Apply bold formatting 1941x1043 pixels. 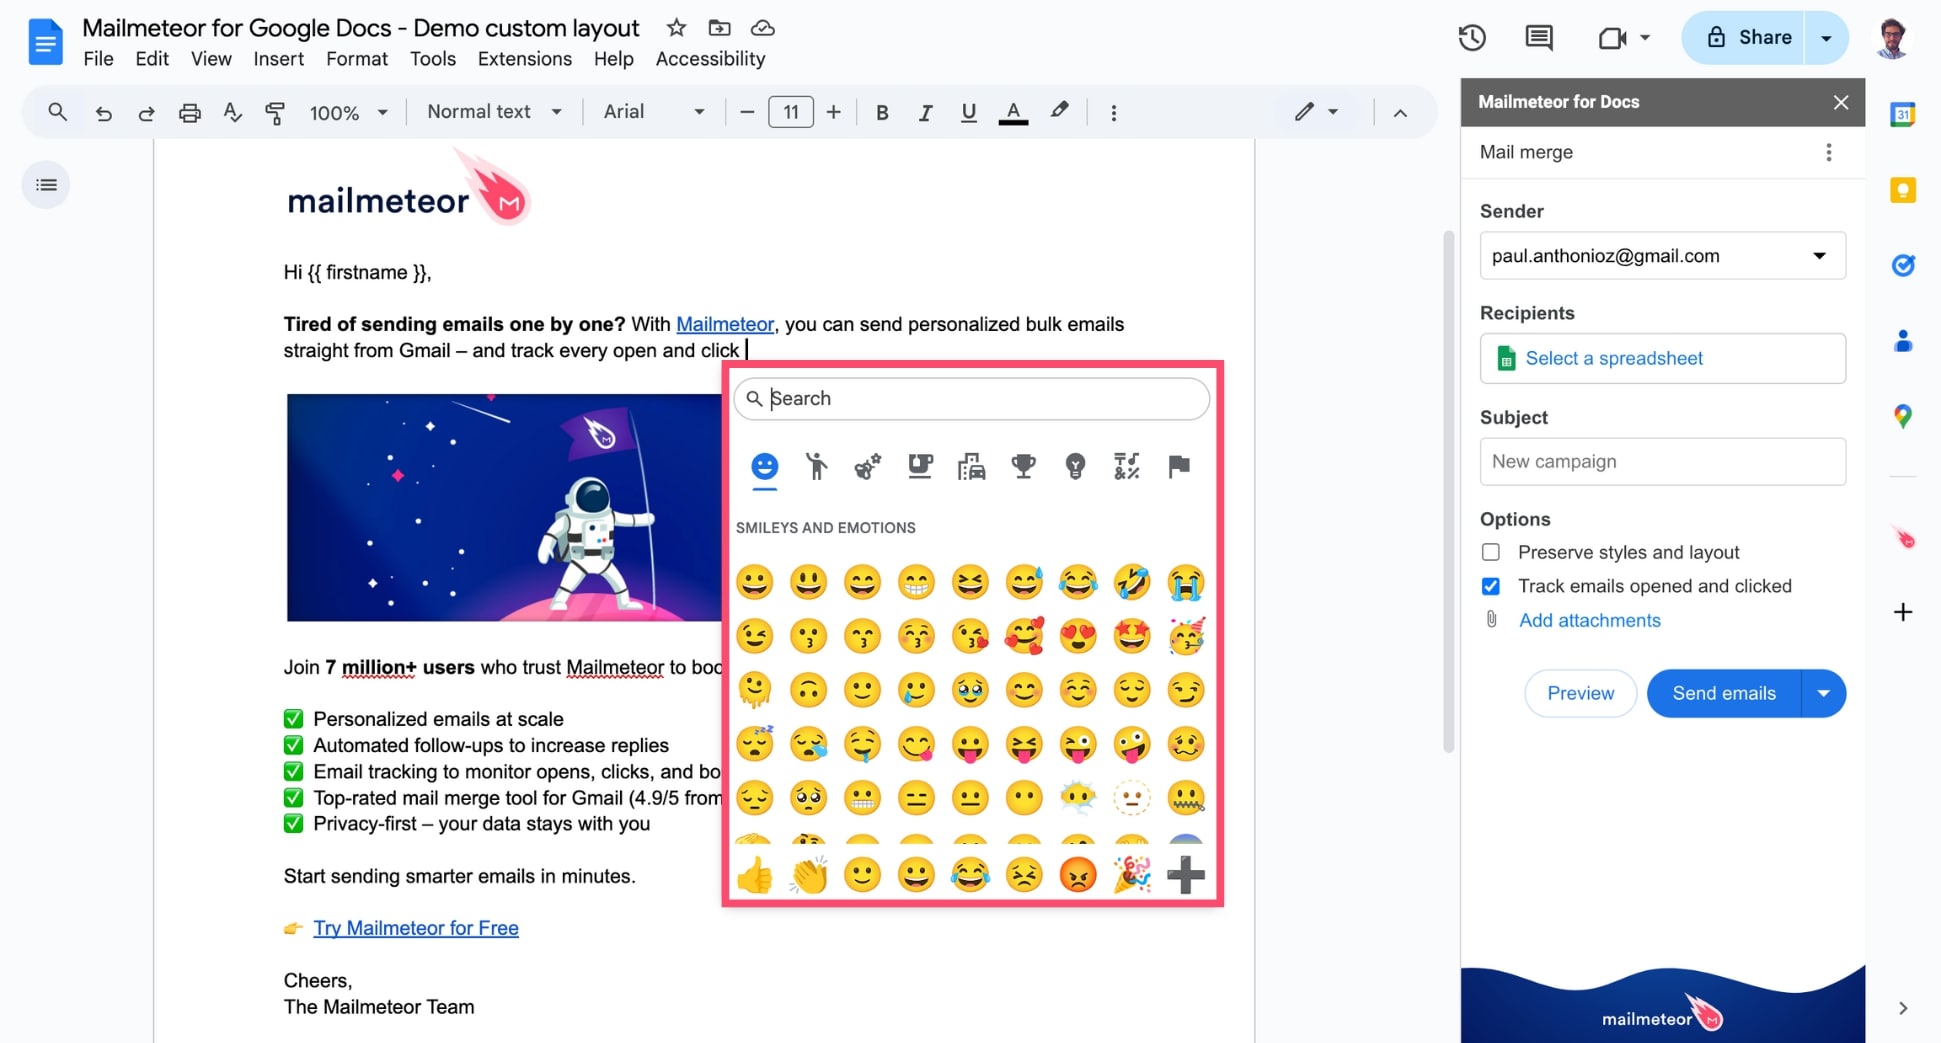(881, 113)
